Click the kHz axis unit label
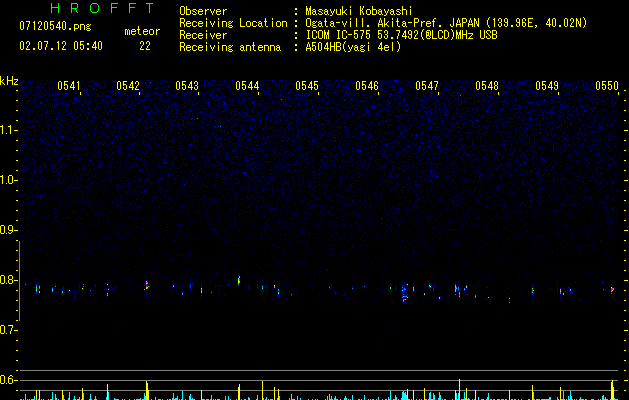This screenshot has width=629, height=400. 9,81
